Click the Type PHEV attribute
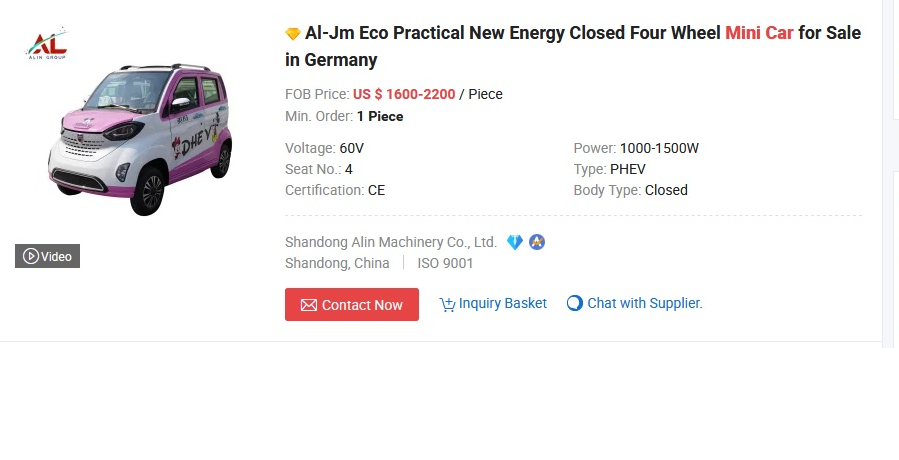The image size is (899, 460). pos(612,169)
